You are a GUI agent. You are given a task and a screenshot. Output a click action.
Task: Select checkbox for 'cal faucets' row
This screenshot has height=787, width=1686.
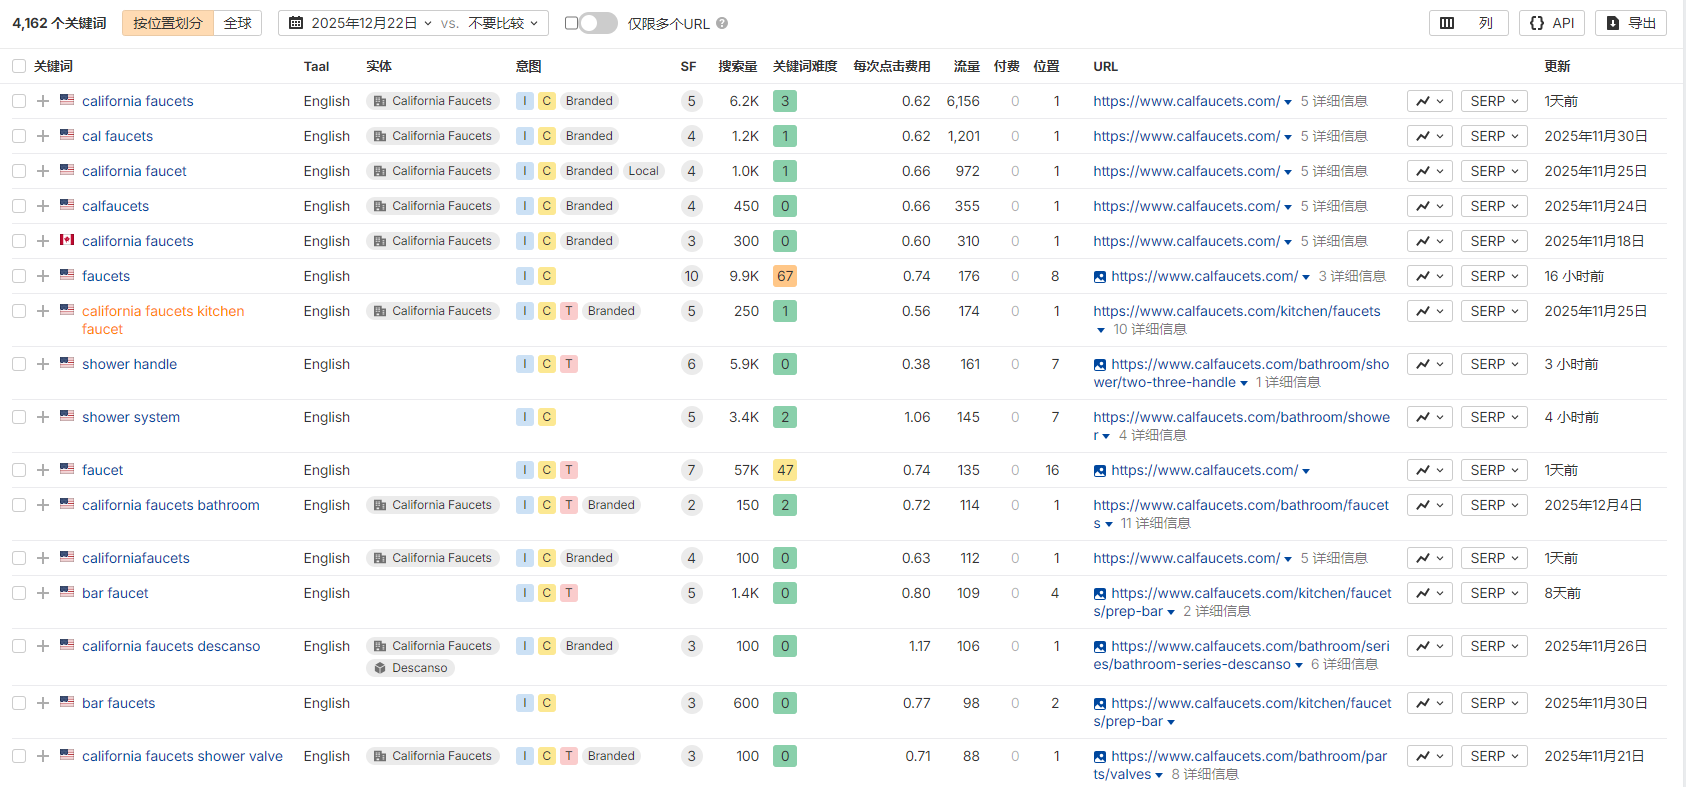pos(19,136)
